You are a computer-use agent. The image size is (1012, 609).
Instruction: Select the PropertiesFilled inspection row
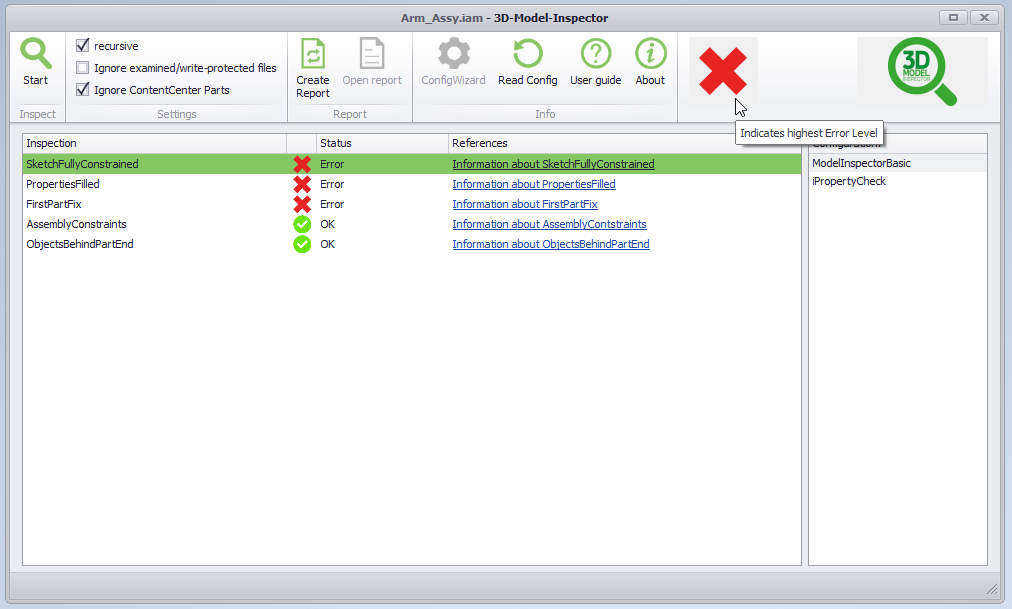[412, 184]
